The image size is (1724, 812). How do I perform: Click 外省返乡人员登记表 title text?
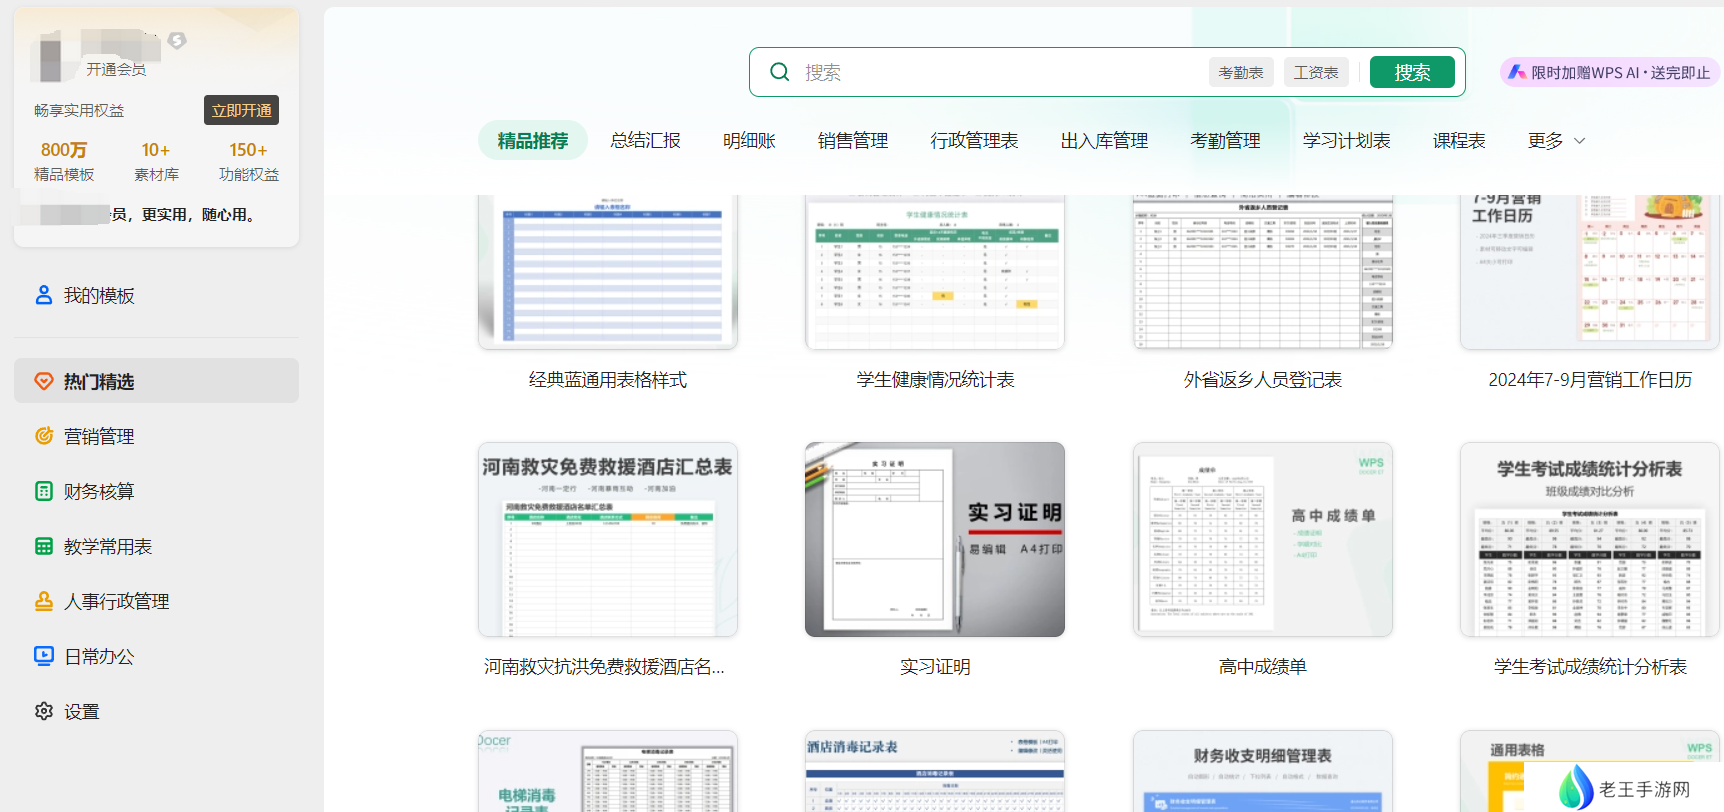coord(1263,380)
